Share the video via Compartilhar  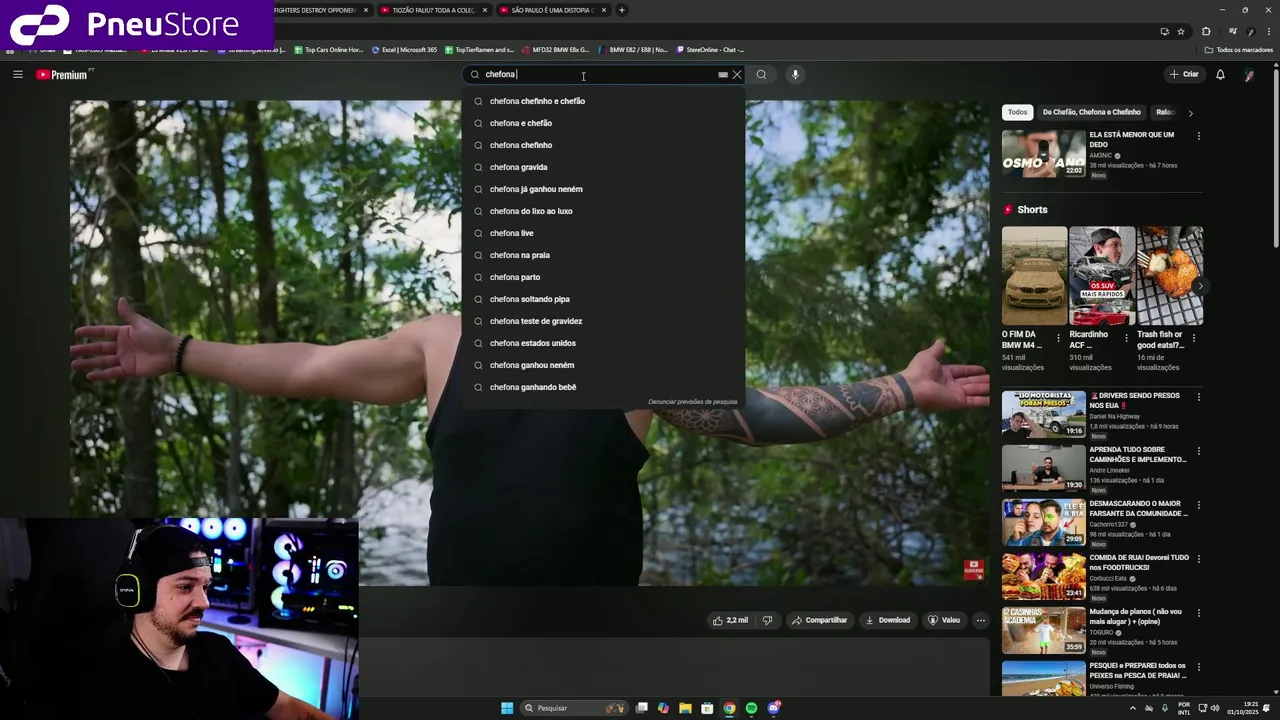pyautogui.click(x=819, y=620)
